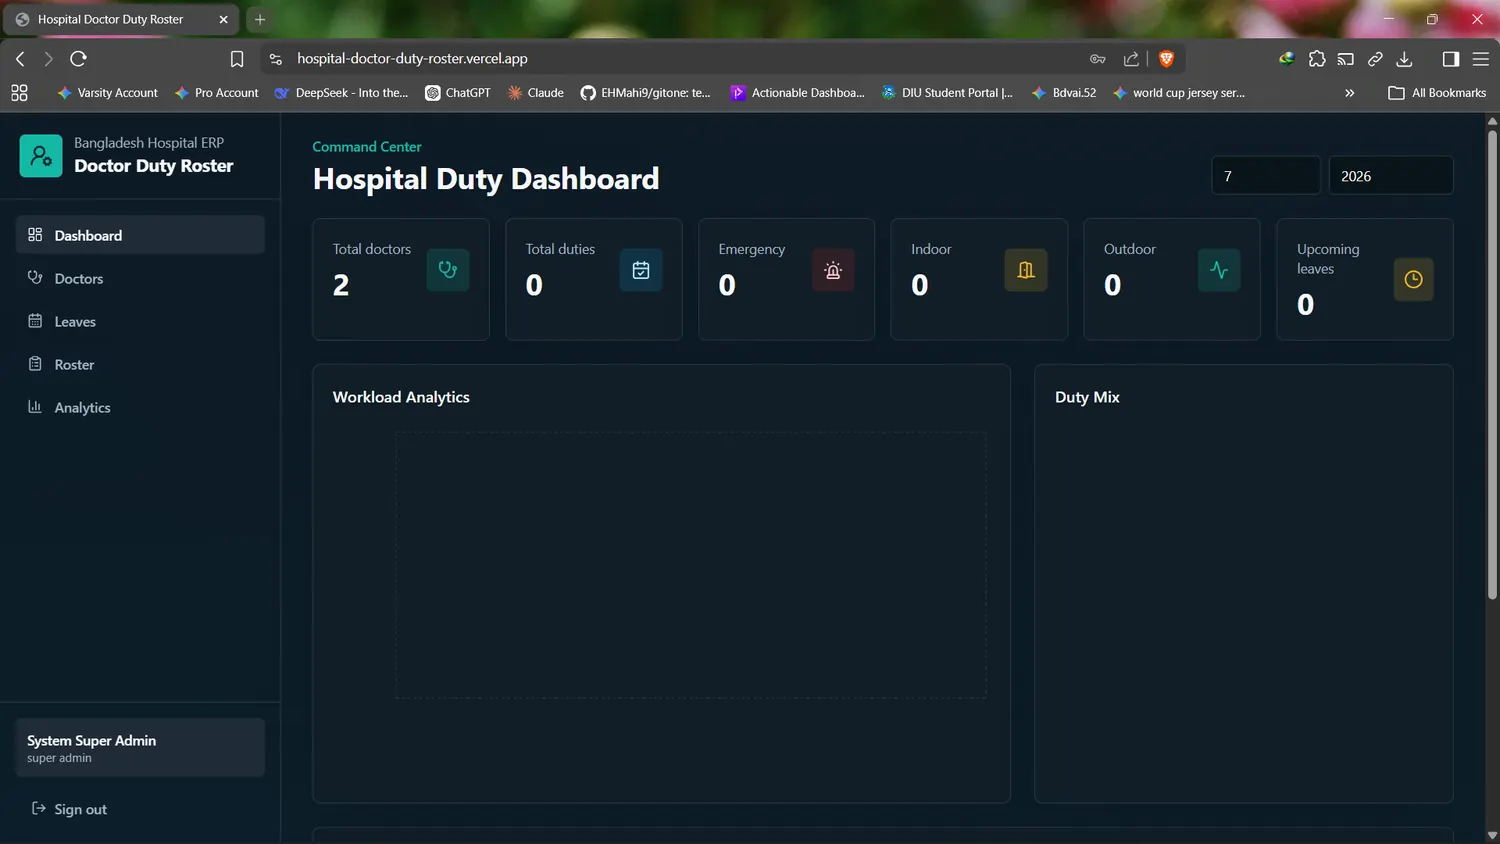Click the Workload Analytics heading
The image size is (1500, 844).
(401, 397)
